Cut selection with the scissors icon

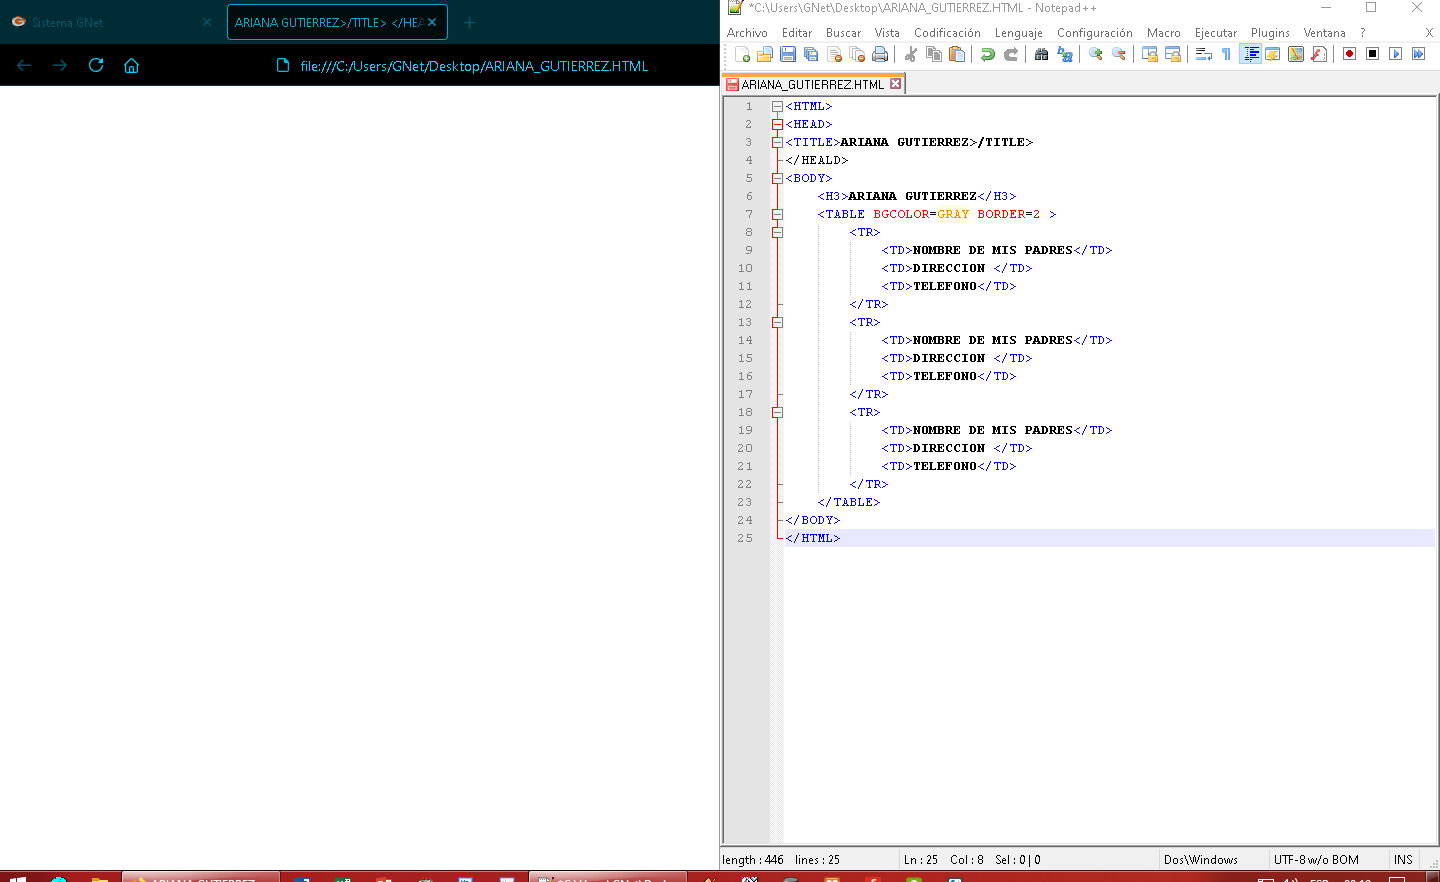pos(911,54)
